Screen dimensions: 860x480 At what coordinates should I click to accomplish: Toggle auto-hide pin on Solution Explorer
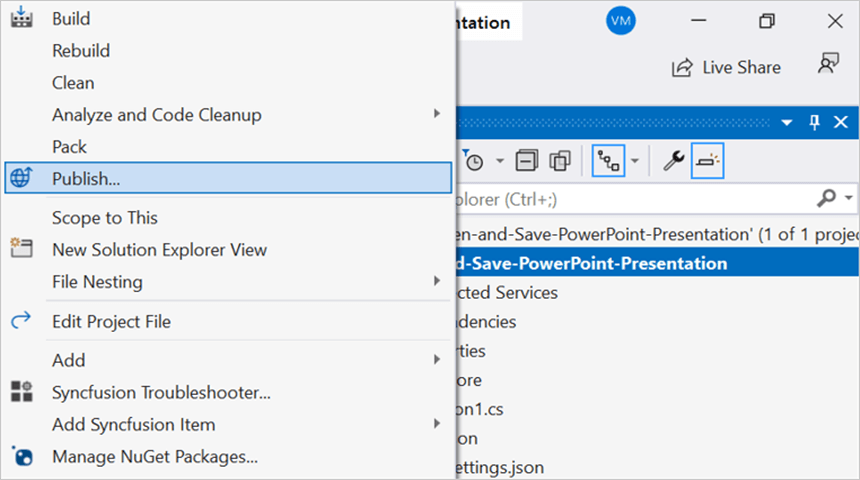814,122
